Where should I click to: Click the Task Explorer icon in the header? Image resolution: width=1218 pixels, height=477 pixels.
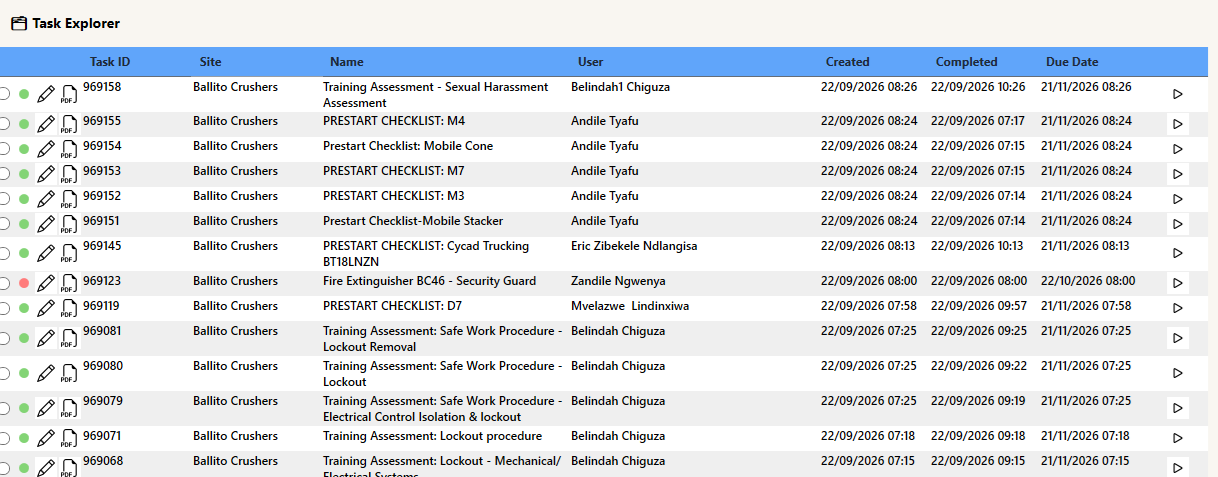(x=19, y=23)
